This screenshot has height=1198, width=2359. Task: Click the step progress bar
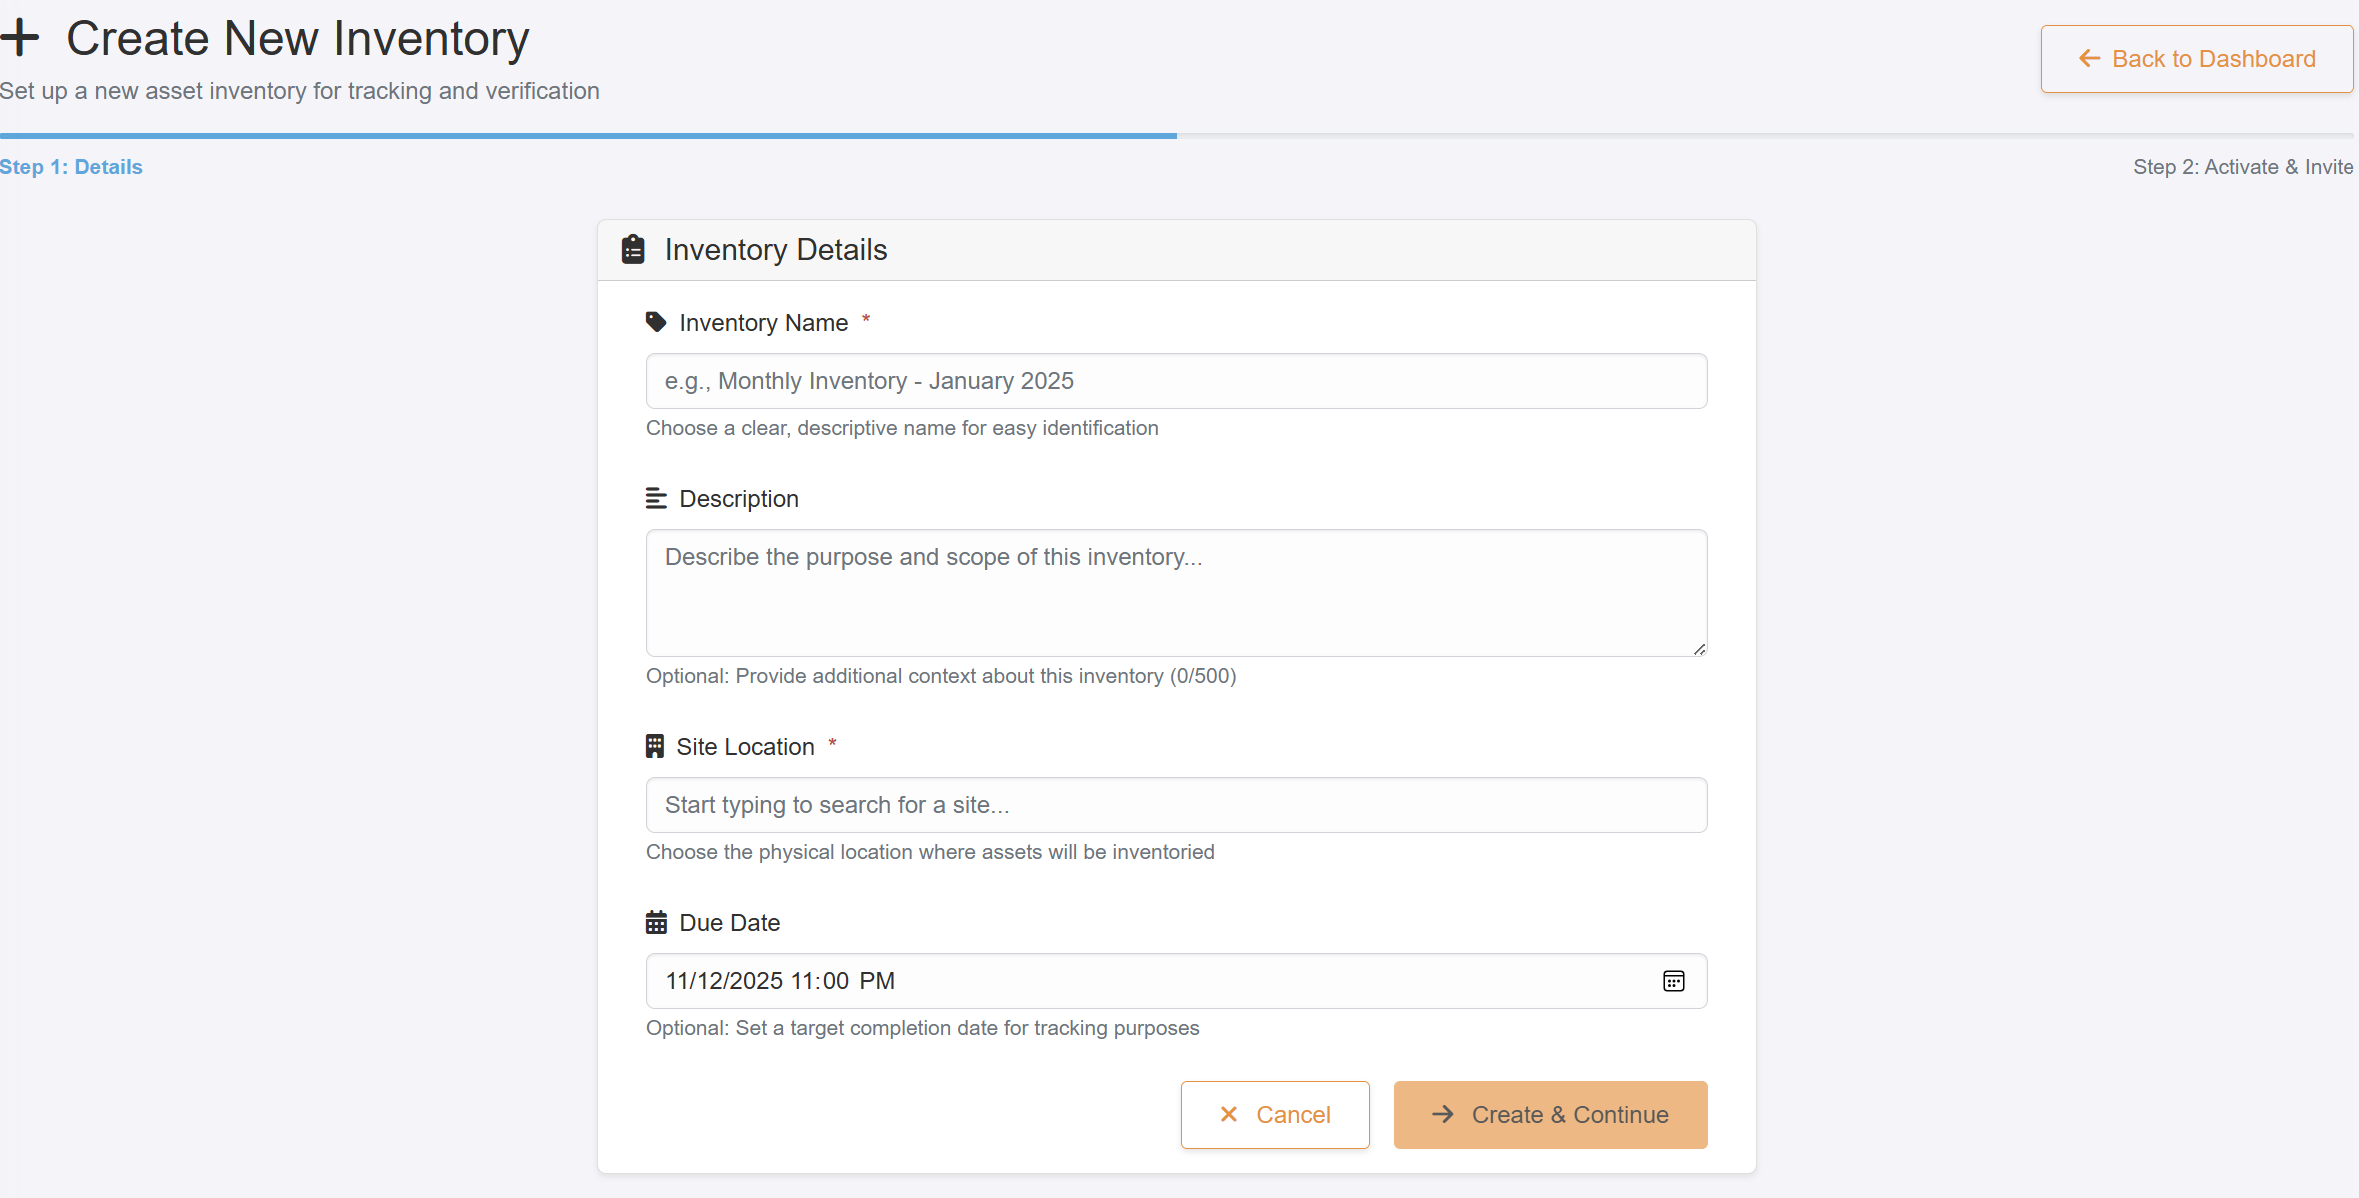click(1176, 135)
